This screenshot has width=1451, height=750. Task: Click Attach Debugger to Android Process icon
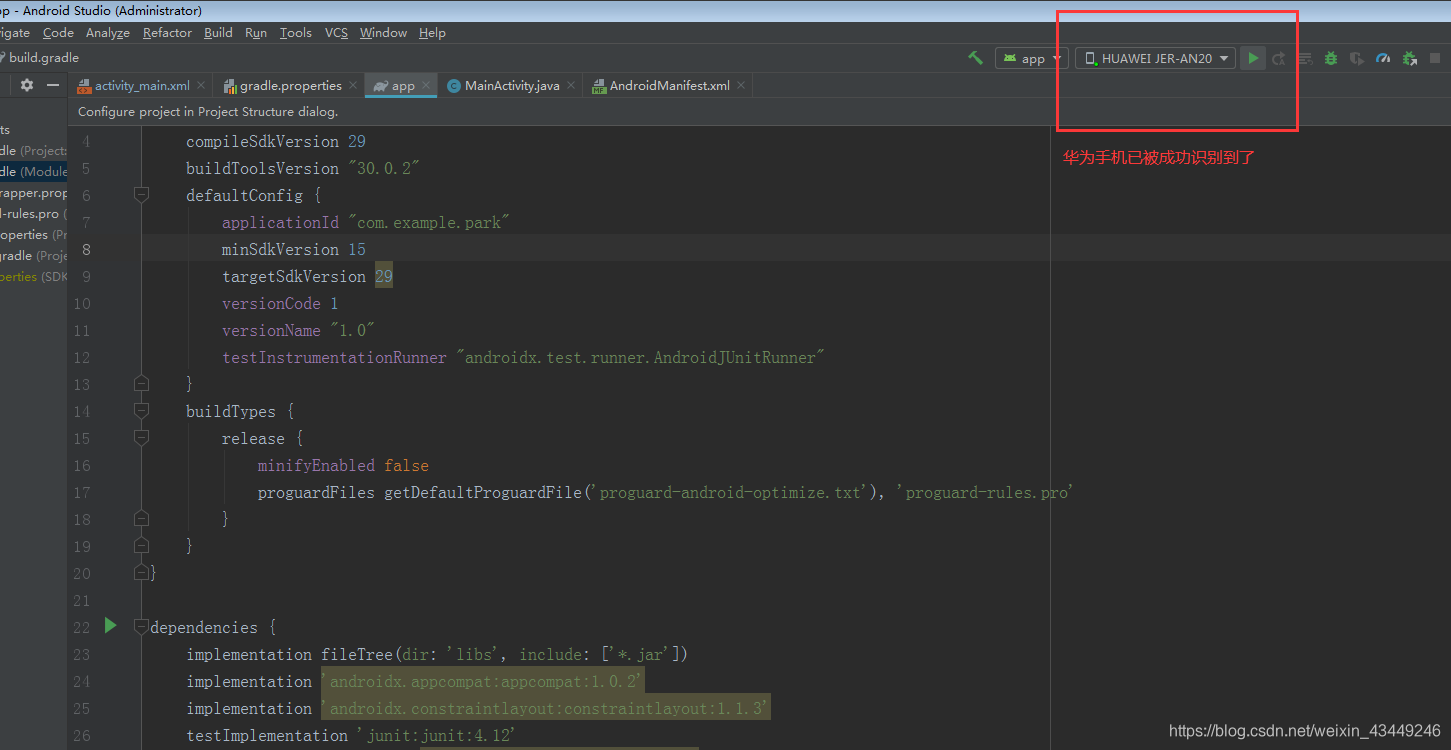point(1409,58)
